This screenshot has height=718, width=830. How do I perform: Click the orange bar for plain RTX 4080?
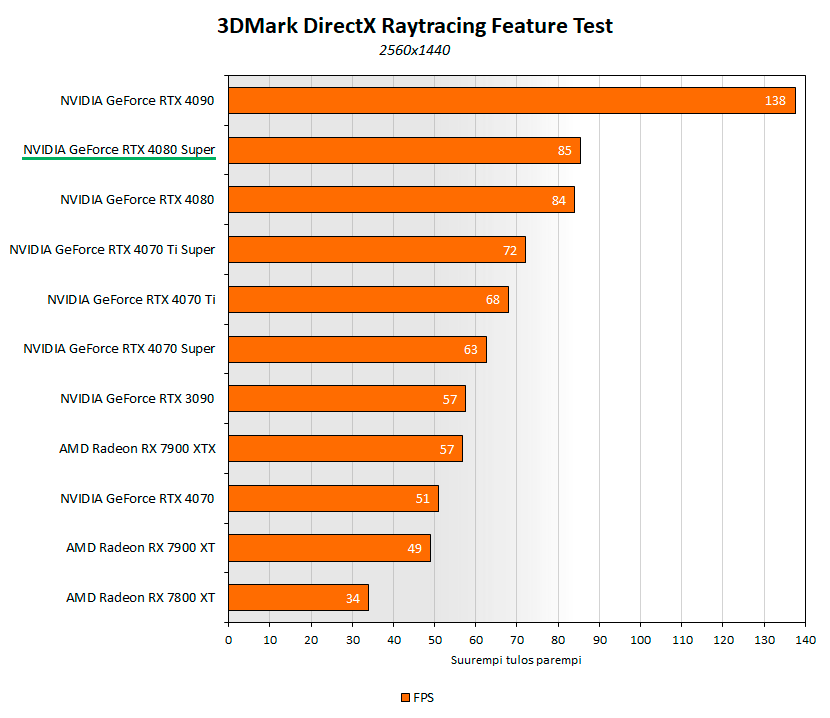click(x=401, y=200)
